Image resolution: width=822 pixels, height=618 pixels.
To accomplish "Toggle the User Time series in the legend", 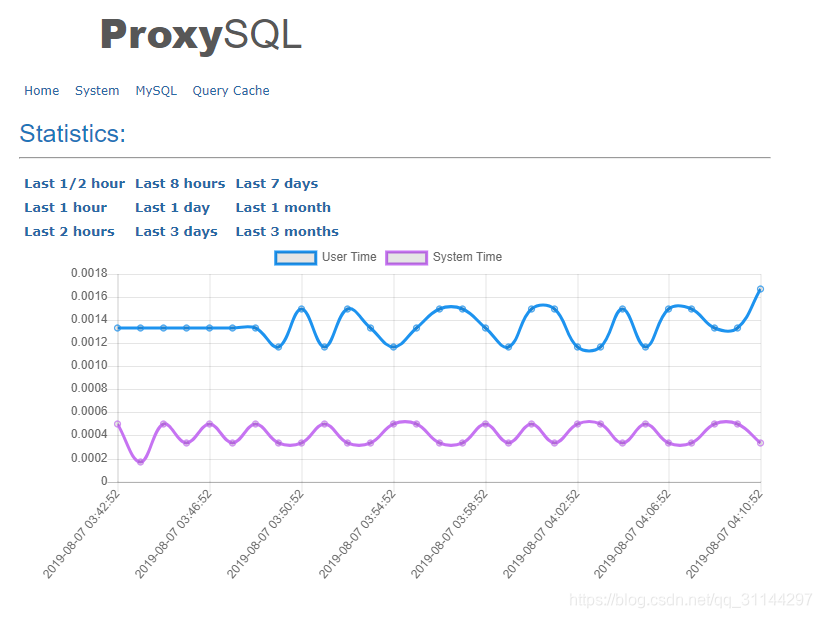I will tap(352, 257).
